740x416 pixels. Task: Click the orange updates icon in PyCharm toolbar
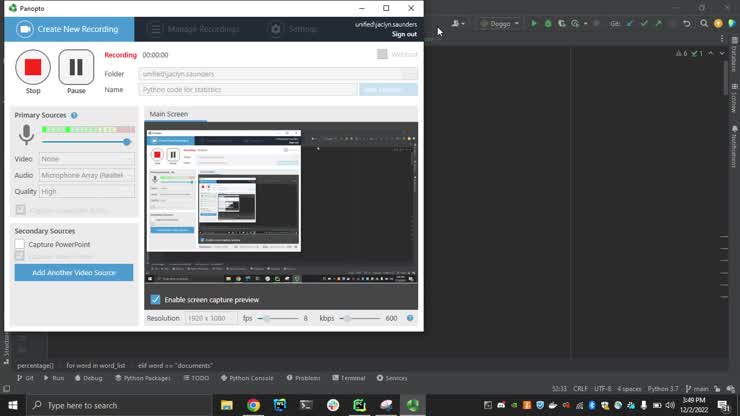718,23
